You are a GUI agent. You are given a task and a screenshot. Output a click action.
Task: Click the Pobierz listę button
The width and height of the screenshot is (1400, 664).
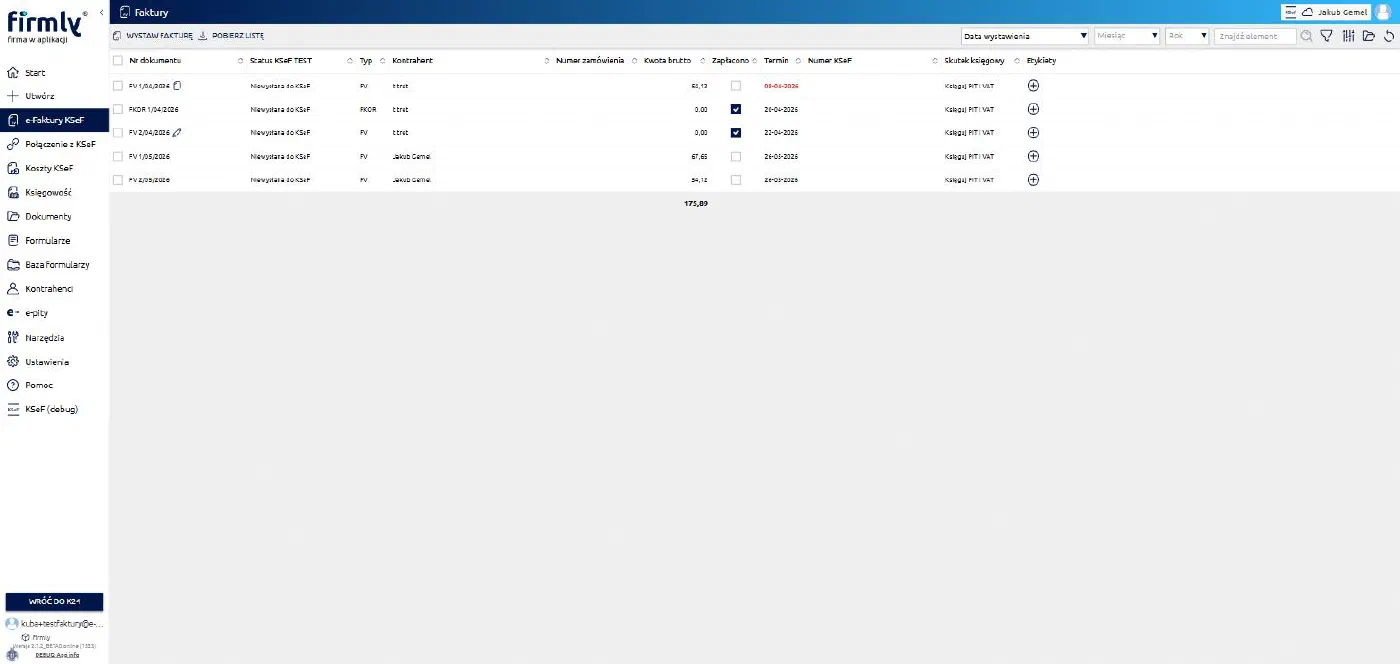[231, 36]
